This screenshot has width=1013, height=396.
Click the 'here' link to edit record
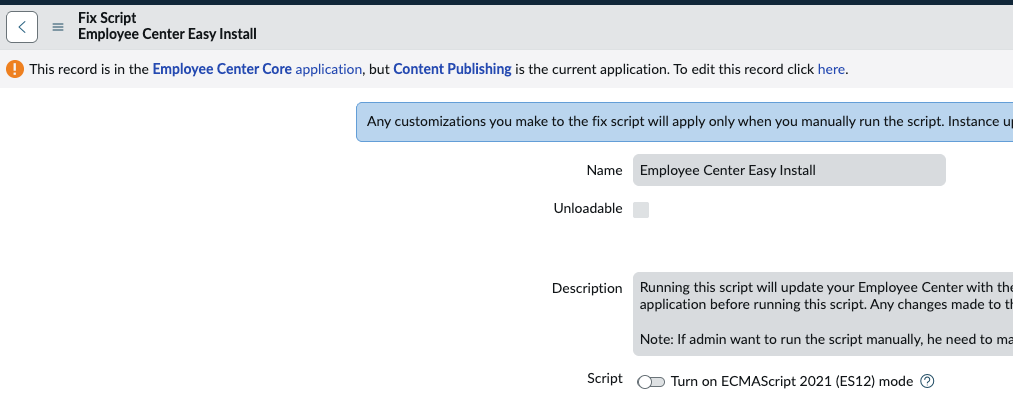(831, 69)
